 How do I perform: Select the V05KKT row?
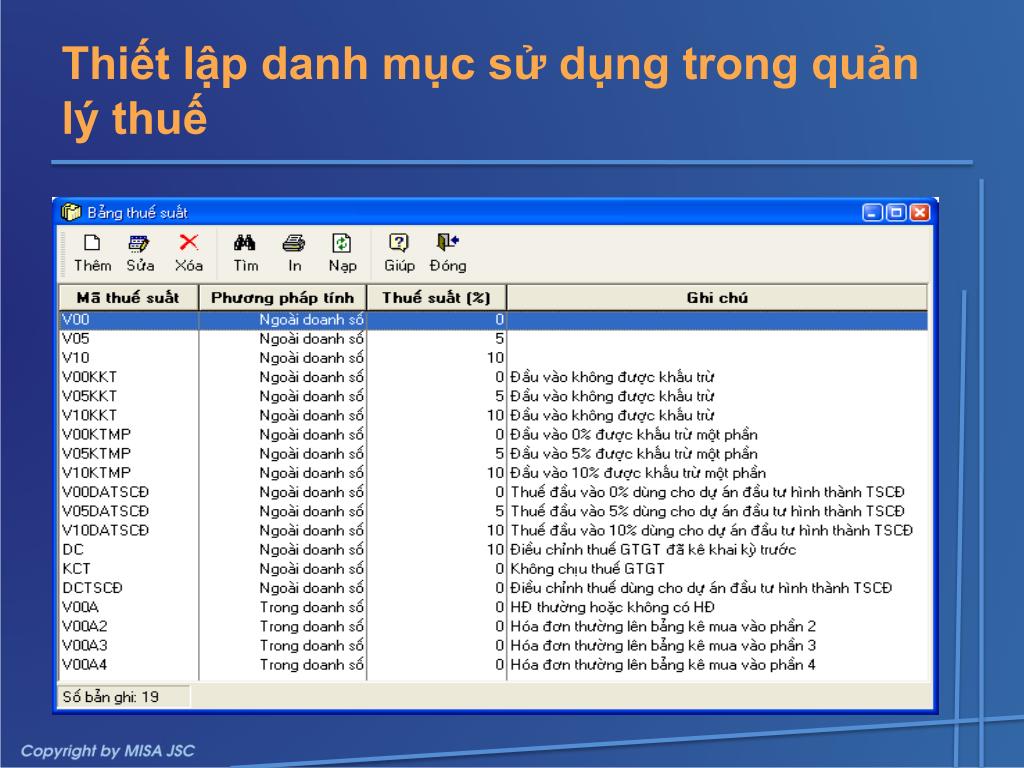[493, 396]
